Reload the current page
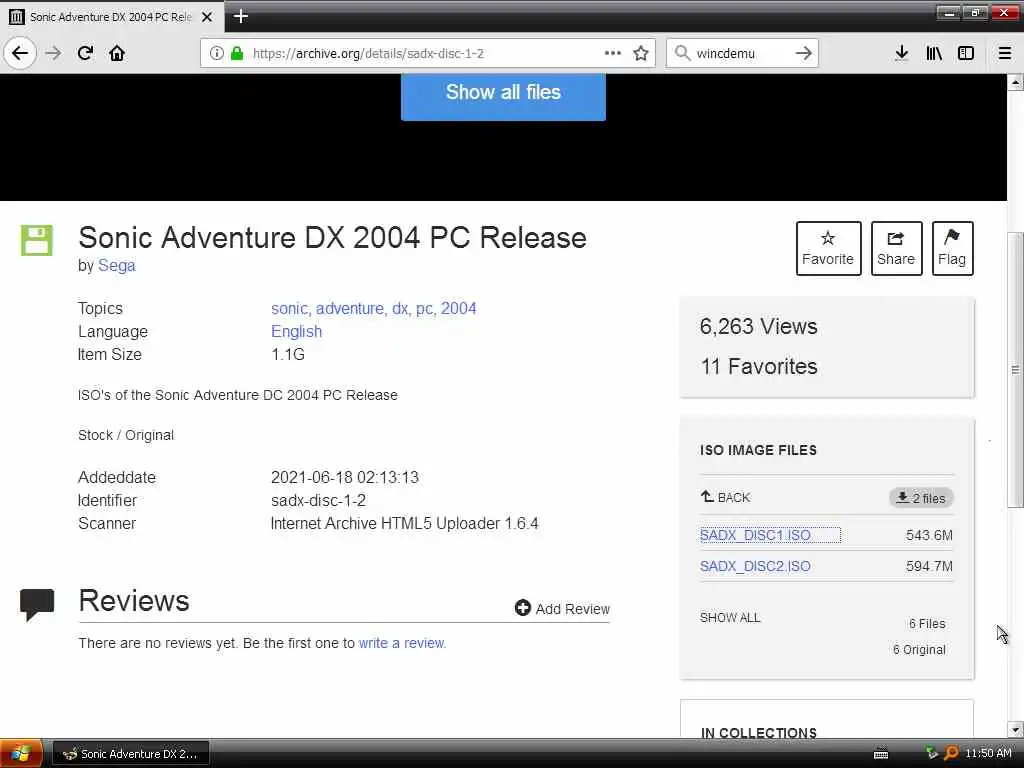Image resolution: width=1024 pixels, height=768 pixels. pos(86,53)
